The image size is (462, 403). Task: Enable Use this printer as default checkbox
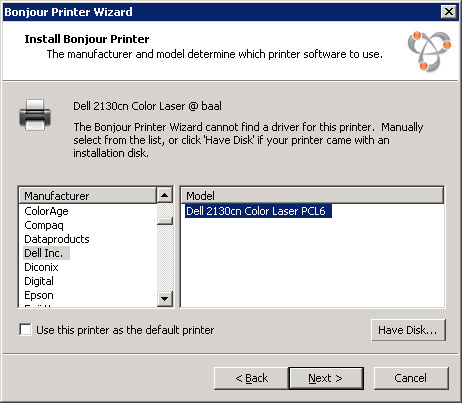coord(25,330)
